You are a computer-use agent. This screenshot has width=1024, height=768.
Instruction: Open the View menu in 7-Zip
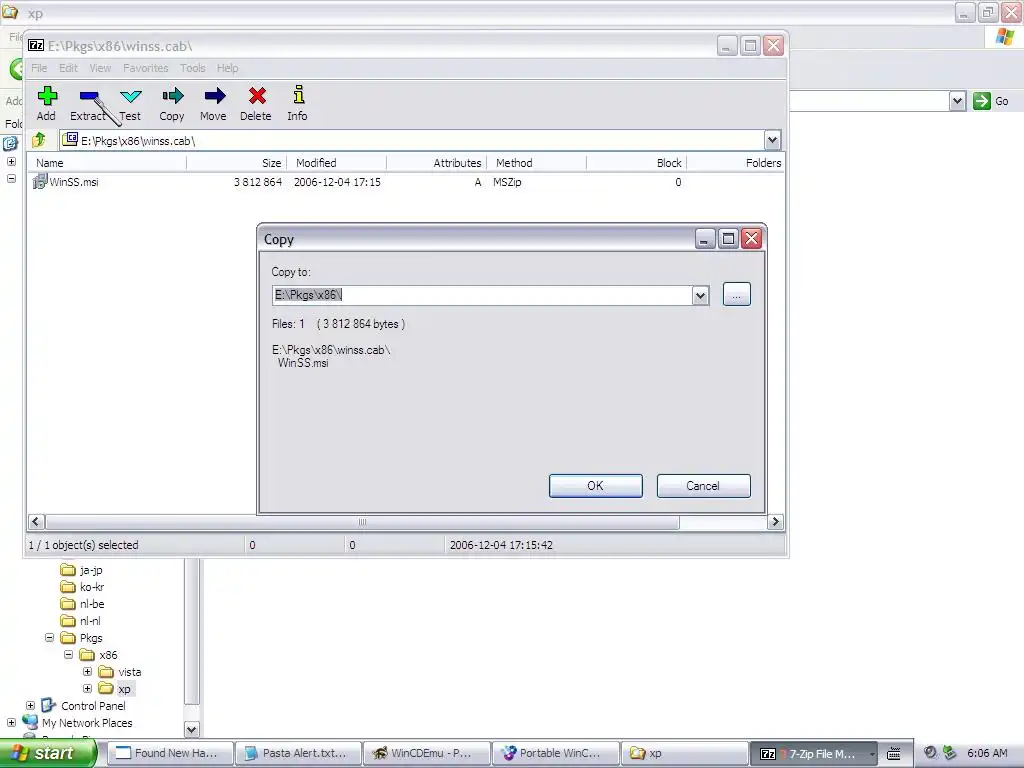[x=100, y=68]
